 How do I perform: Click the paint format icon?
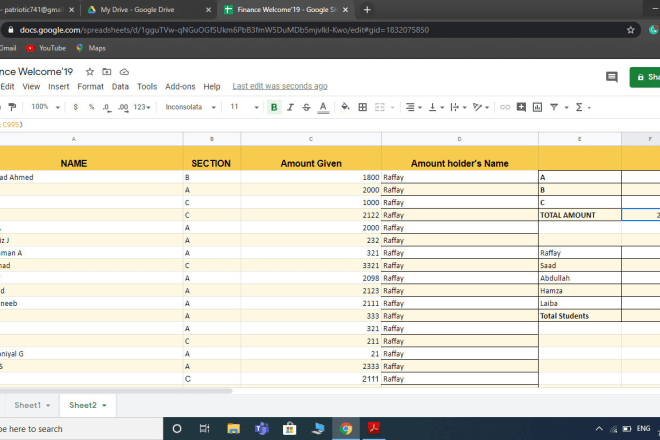pos(12,106)
